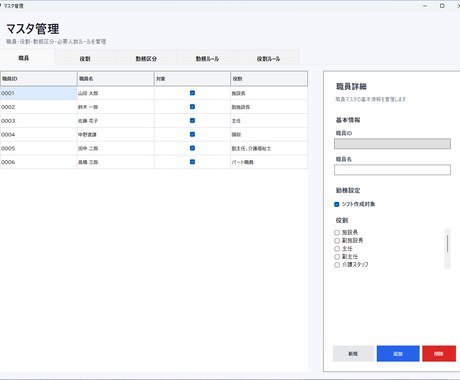Check the 主任 role checkbox
This screenshot has height=380, width=460.
337,249
